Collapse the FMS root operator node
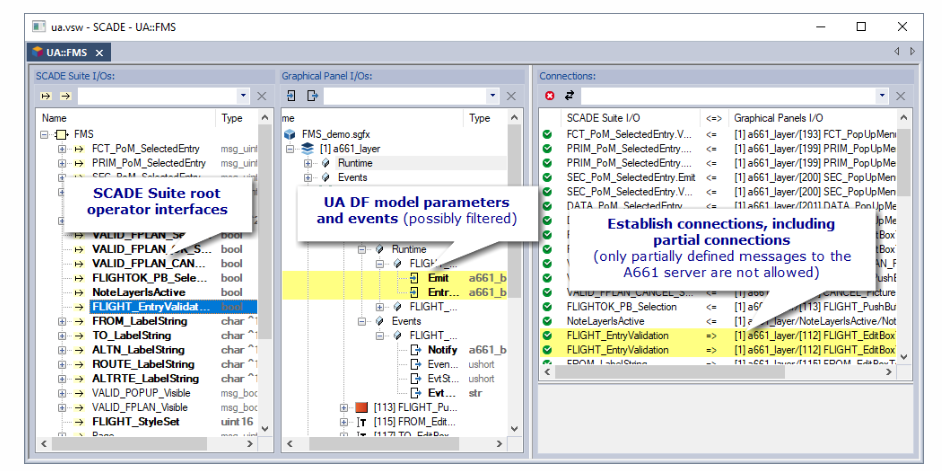Viewport: 942px width, 471px height. click(44, 135)
